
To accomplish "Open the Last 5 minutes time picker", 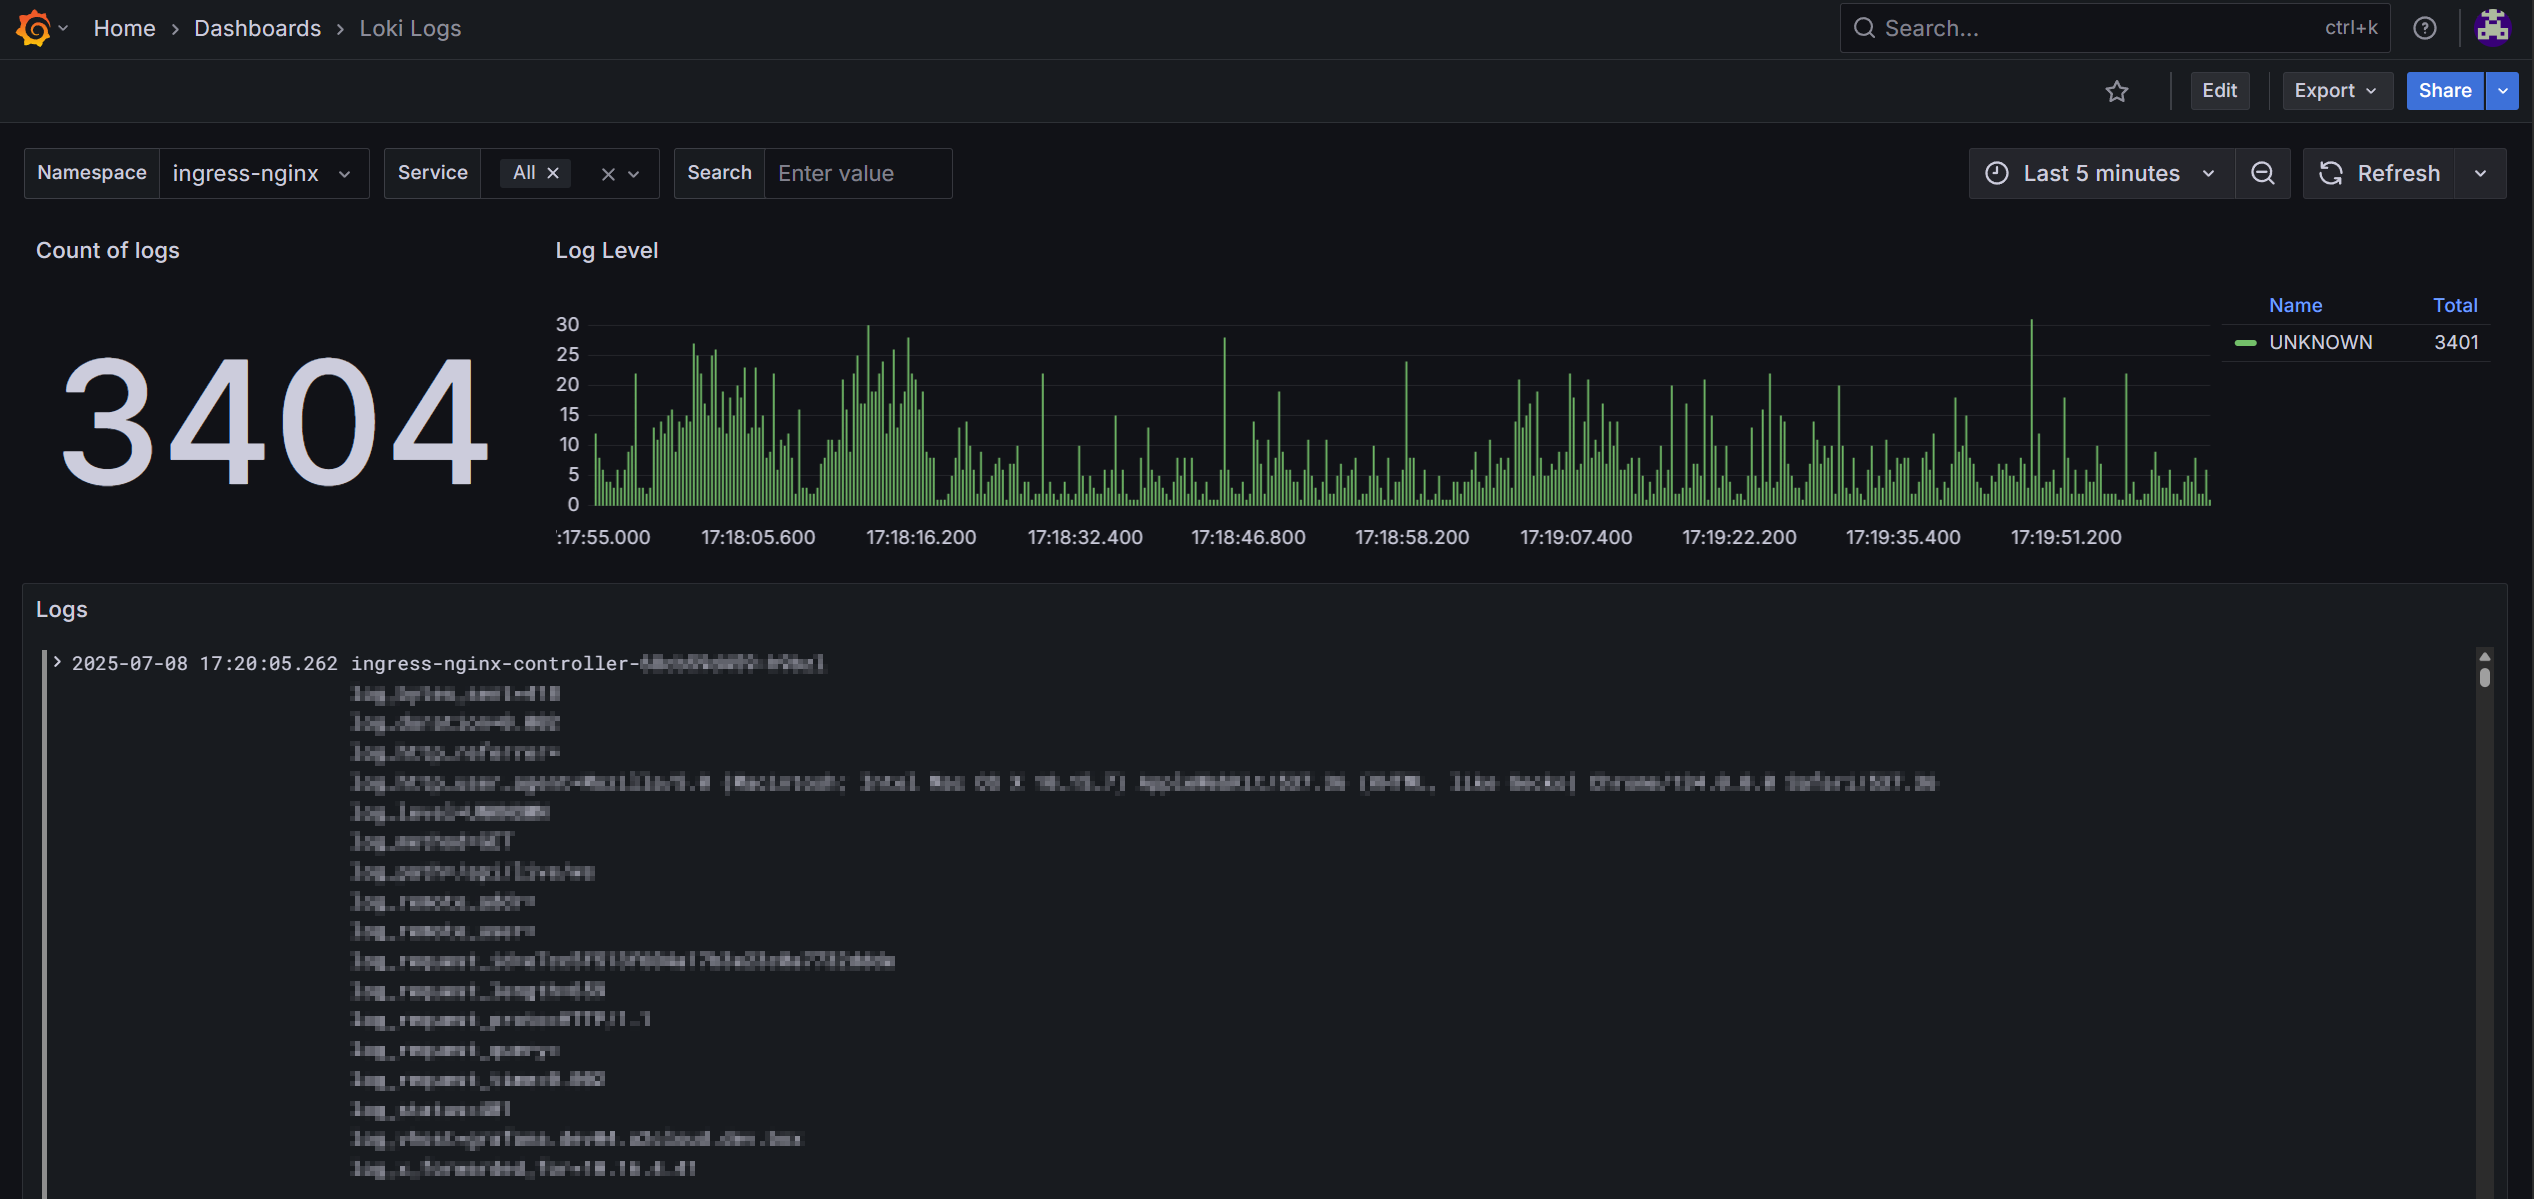I will pos(2101,173).
